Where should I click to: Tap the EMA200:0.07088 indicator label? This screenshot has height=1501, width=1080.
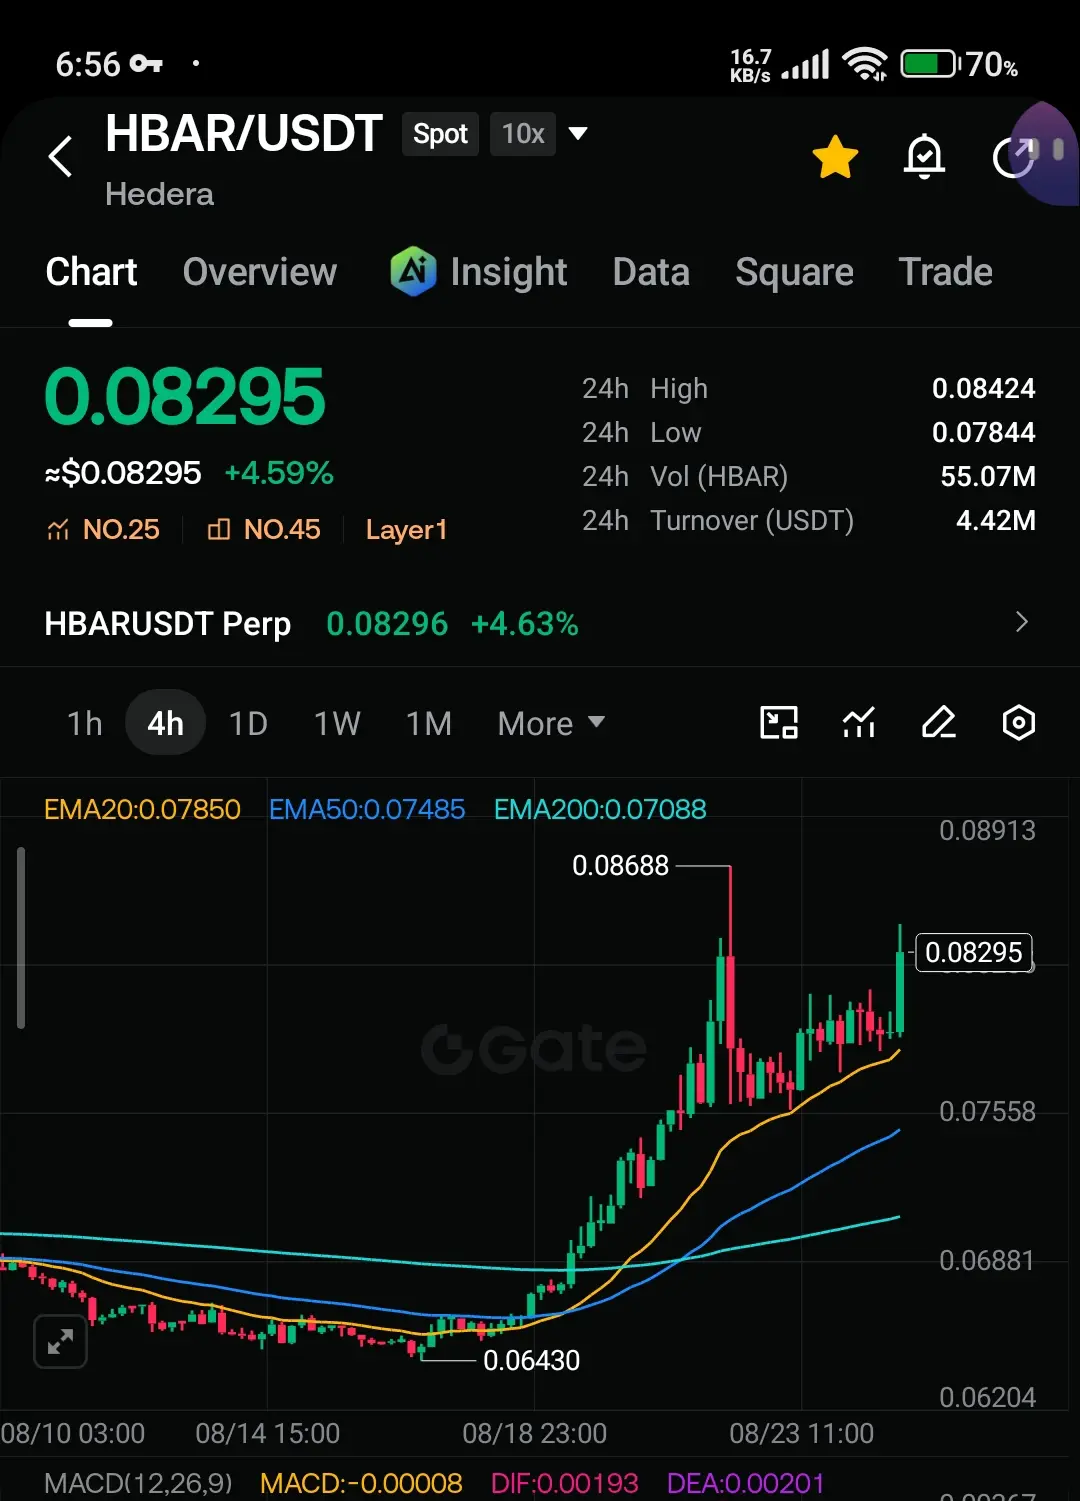(600, 809)
